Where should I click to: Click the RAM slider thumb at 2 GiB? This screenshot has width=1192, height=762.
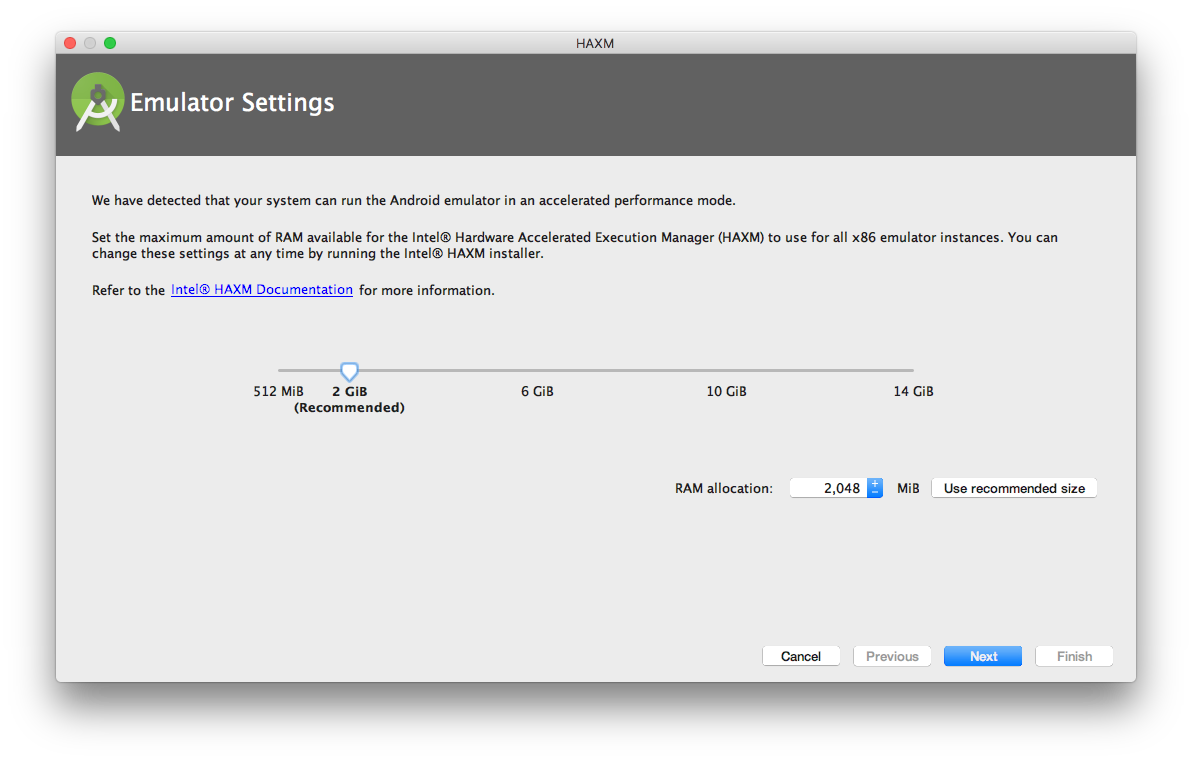(349, 371)
